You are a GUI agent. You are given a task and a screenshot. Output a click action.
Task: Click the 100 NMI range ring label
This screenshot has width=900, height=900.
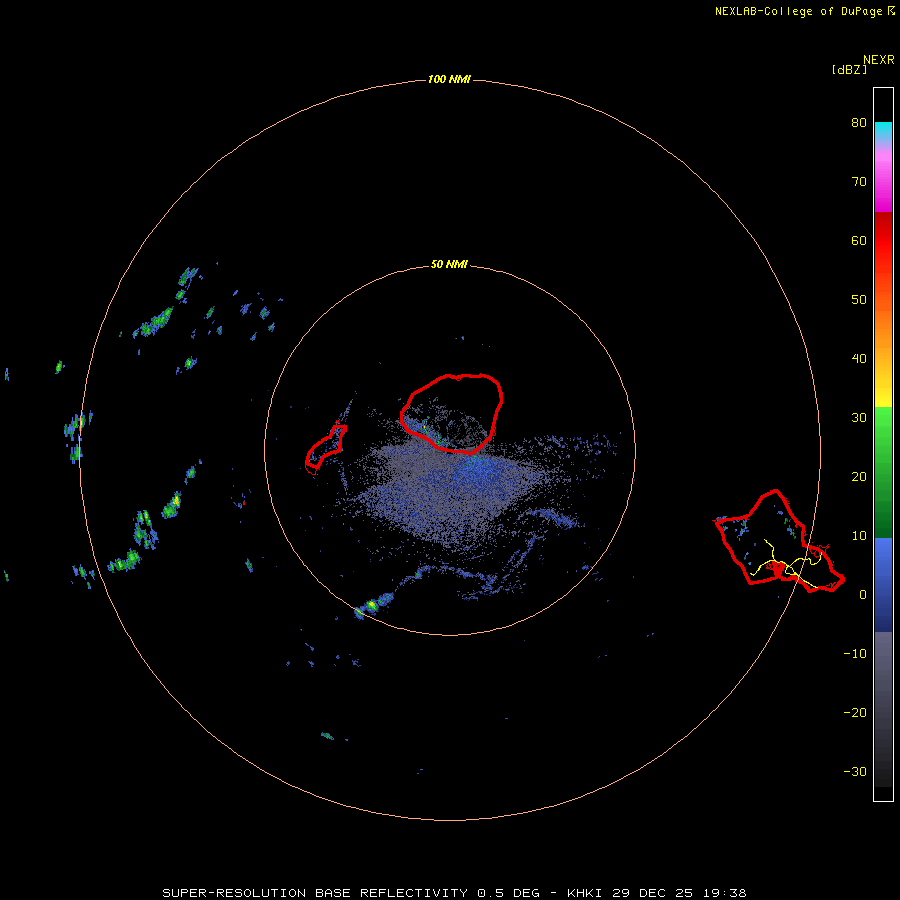[x=449, y=79]
